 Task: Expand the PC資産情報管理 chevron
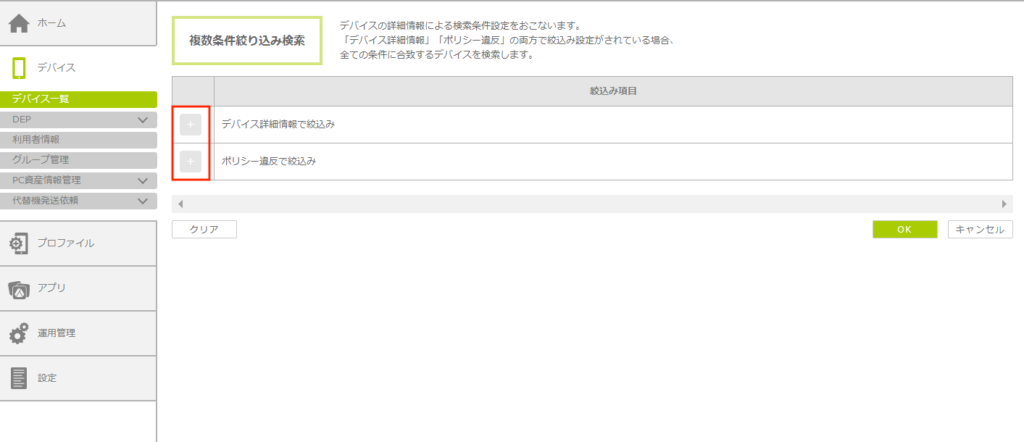143,180
